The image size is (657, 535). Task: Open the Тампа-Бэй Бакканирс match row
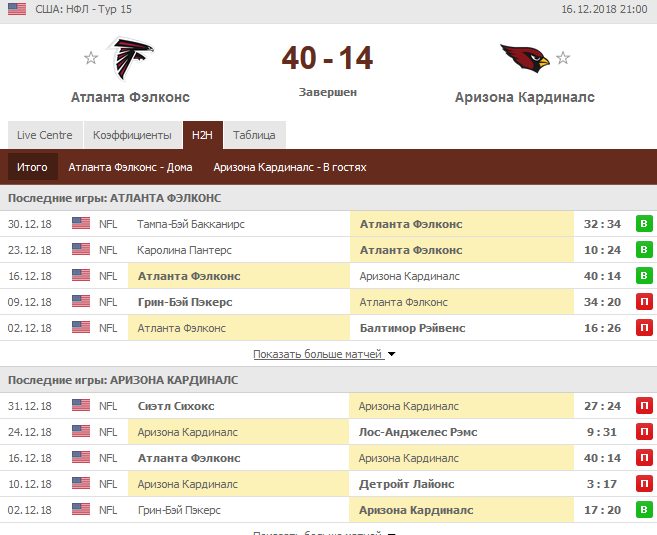(x=191, y=224)
